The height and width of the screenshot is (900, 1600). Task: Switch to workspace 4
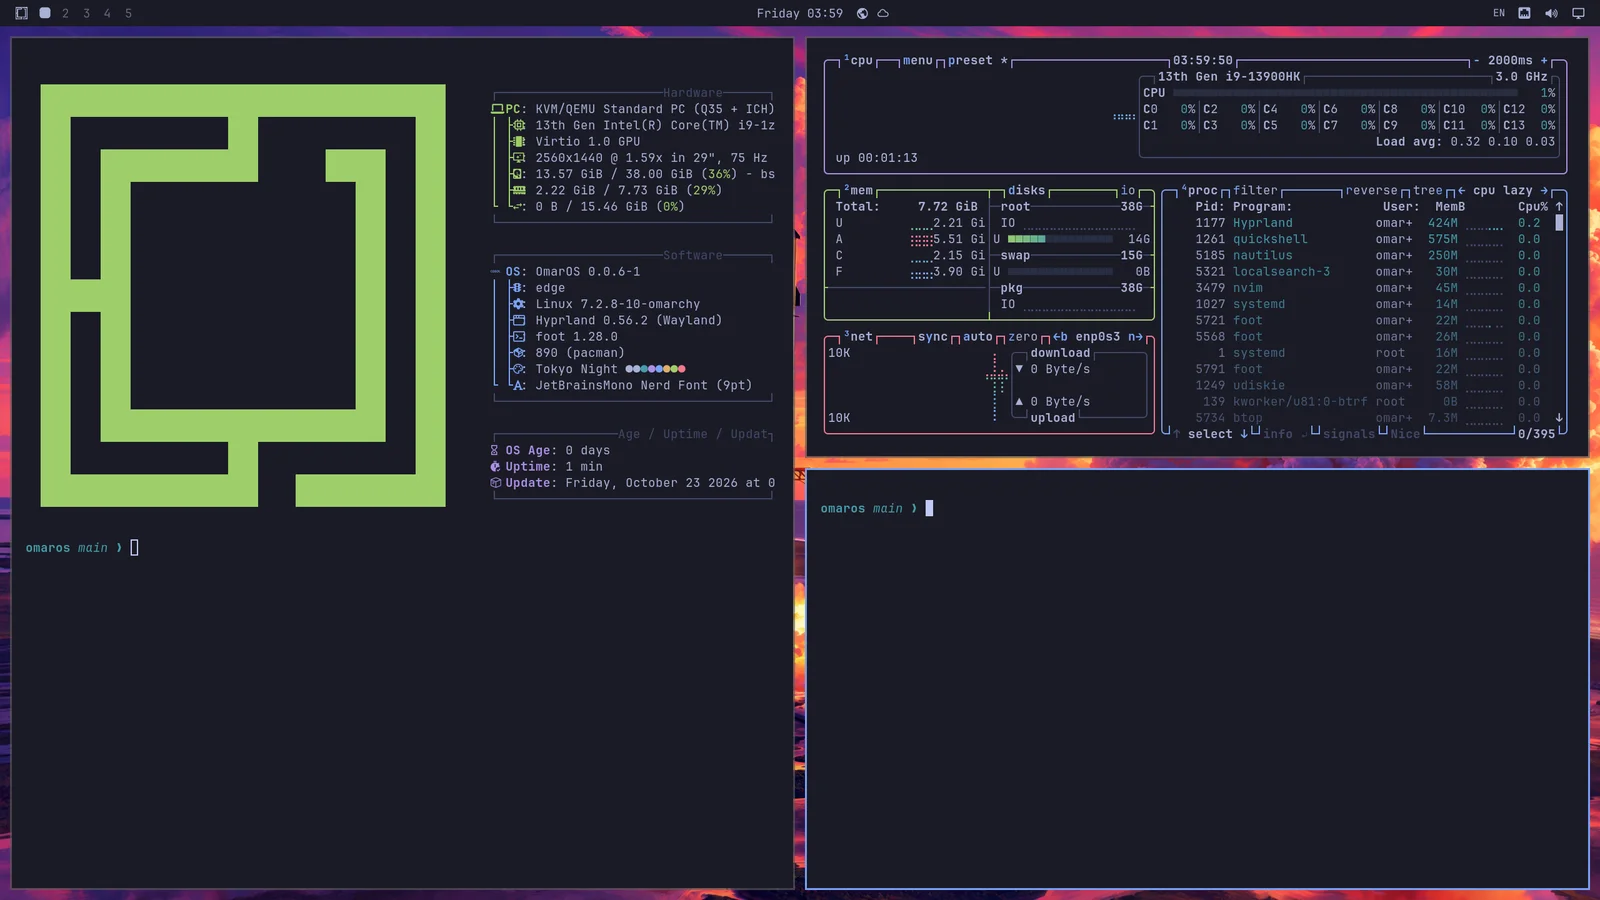107,13
